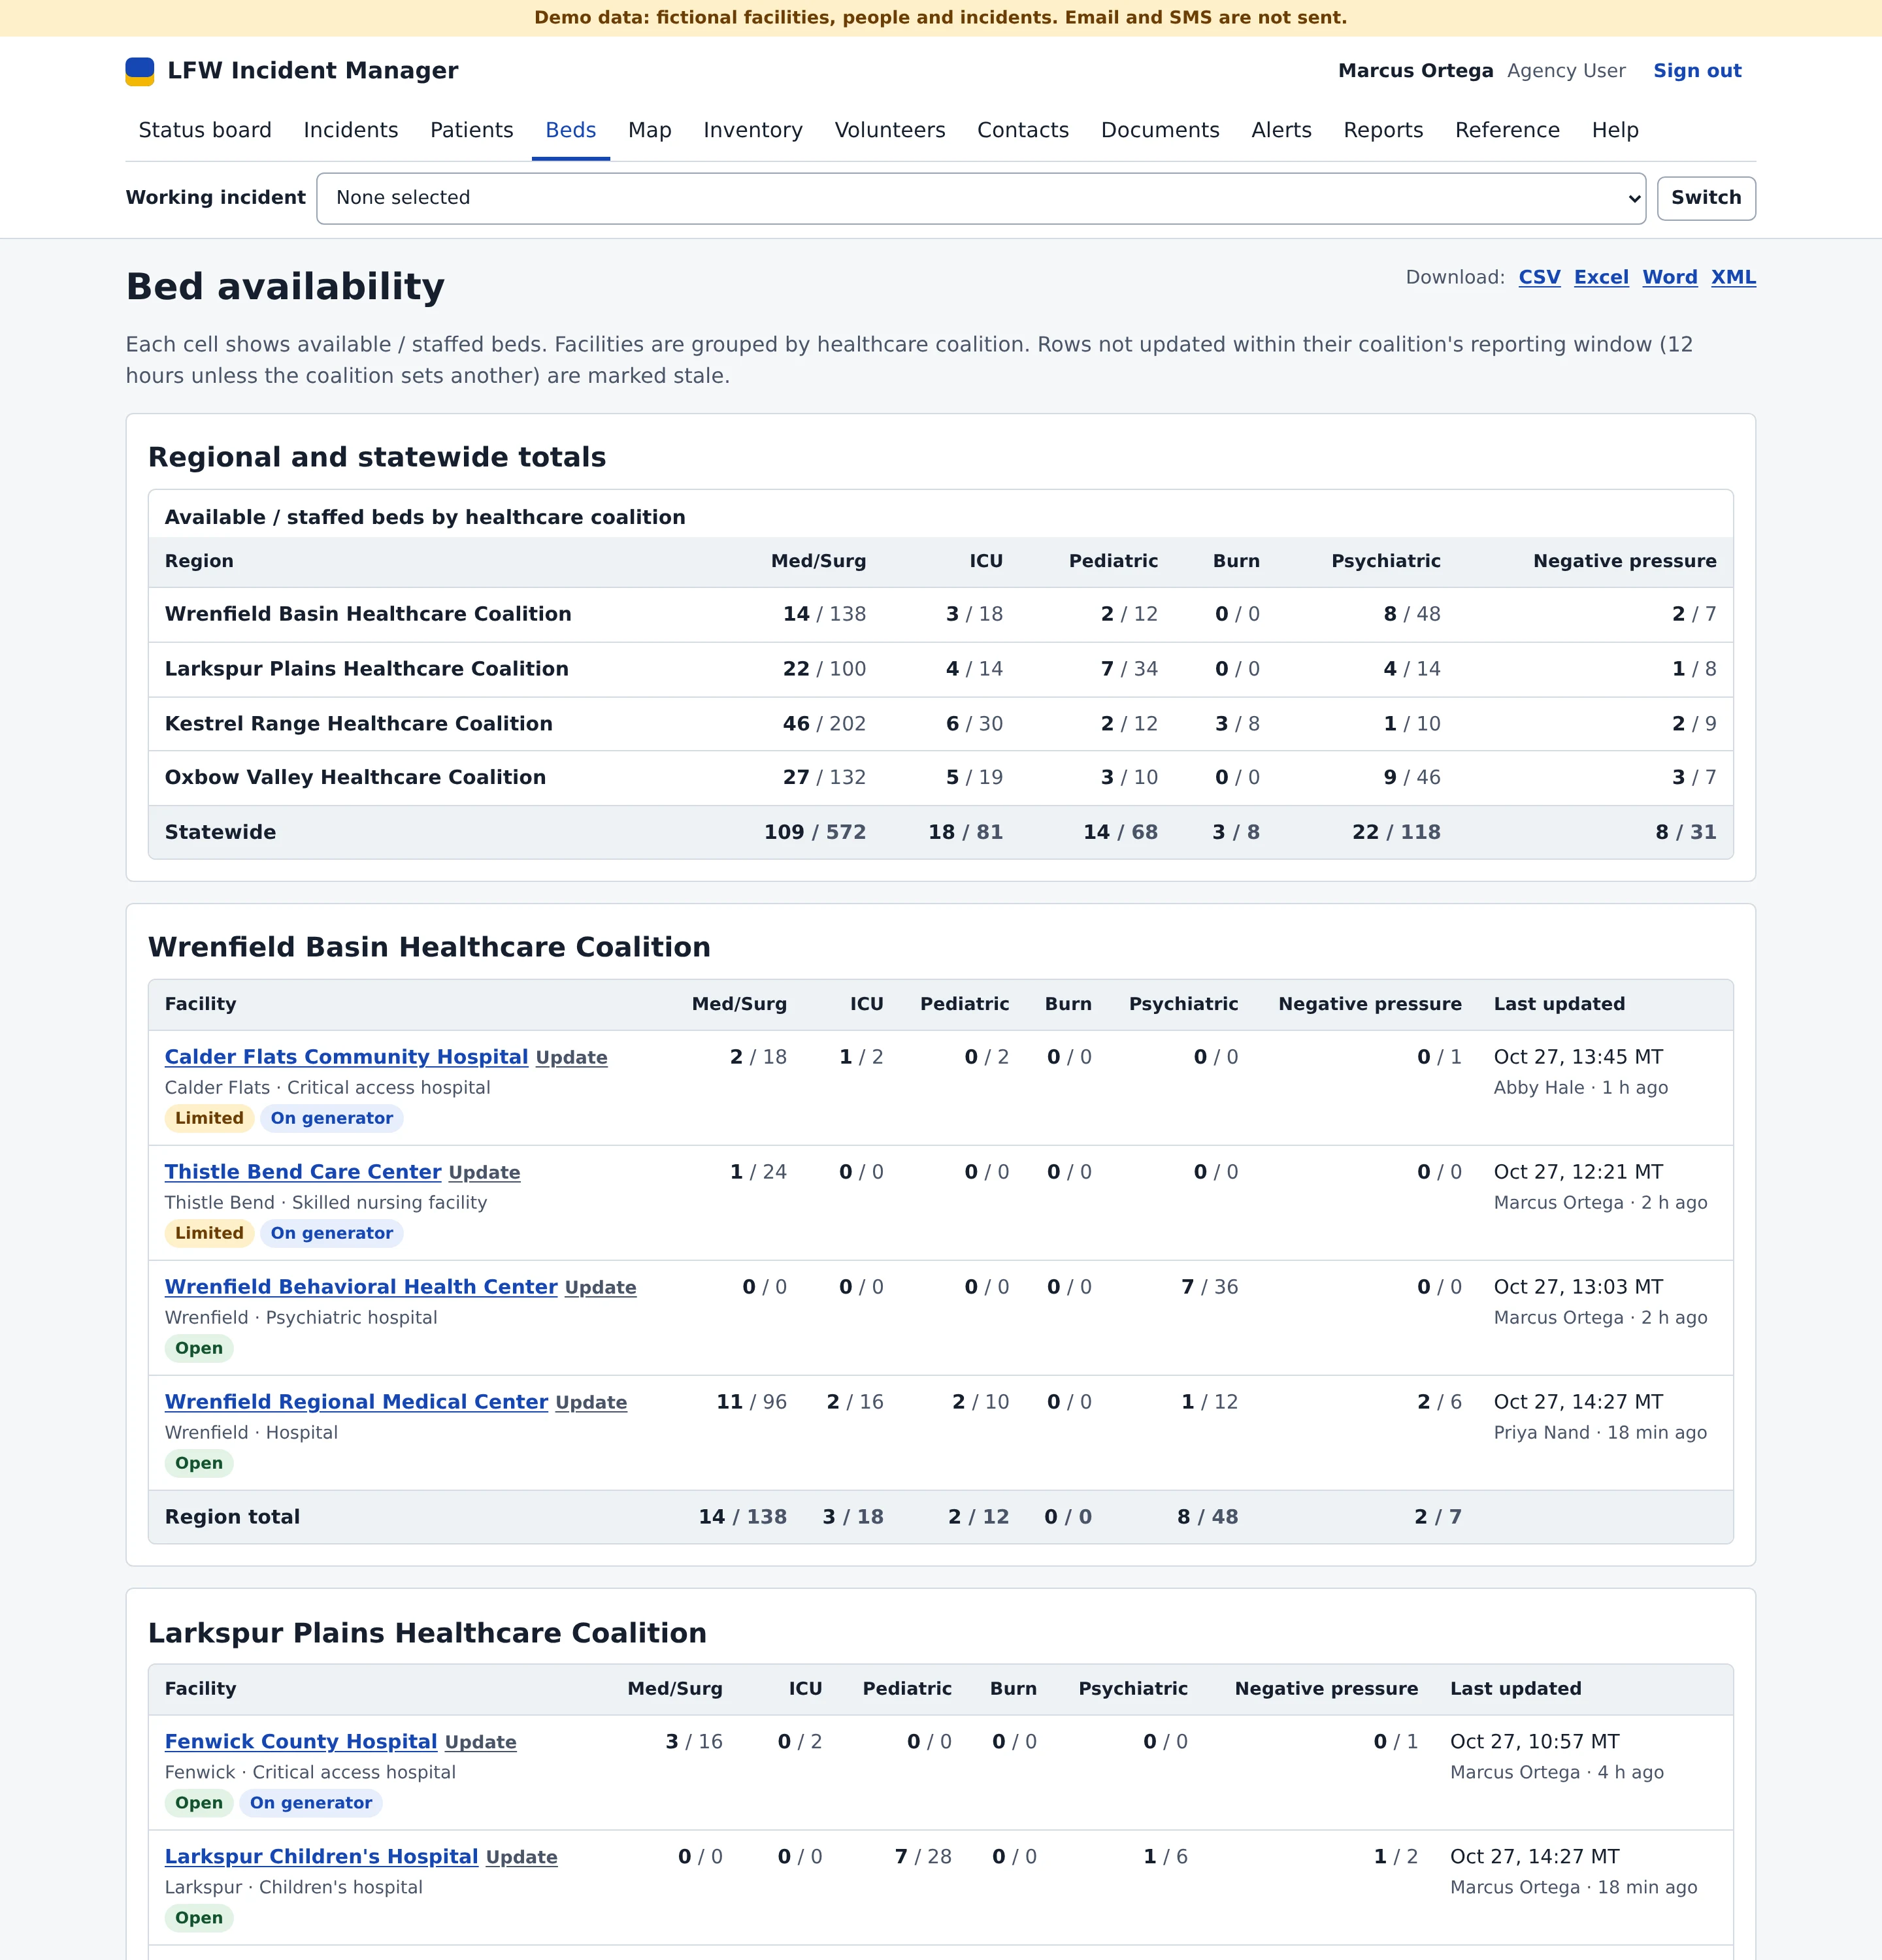The width and height of the screenshot is (1882, 1960).
Task: Click Update next to Thistle Bend Care Center
Action: (x=484, y=1173)
